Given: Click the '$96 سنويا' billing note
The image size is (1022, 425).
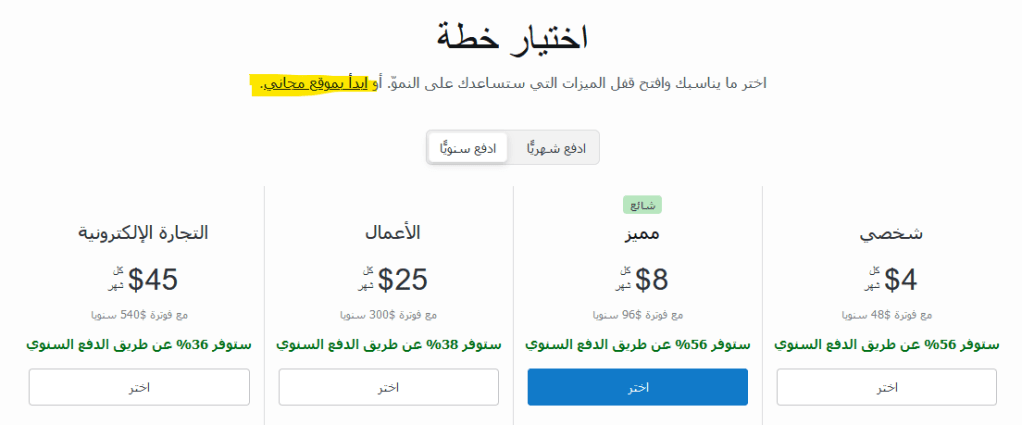Looking at the screenshot, I should pos(638,315).
